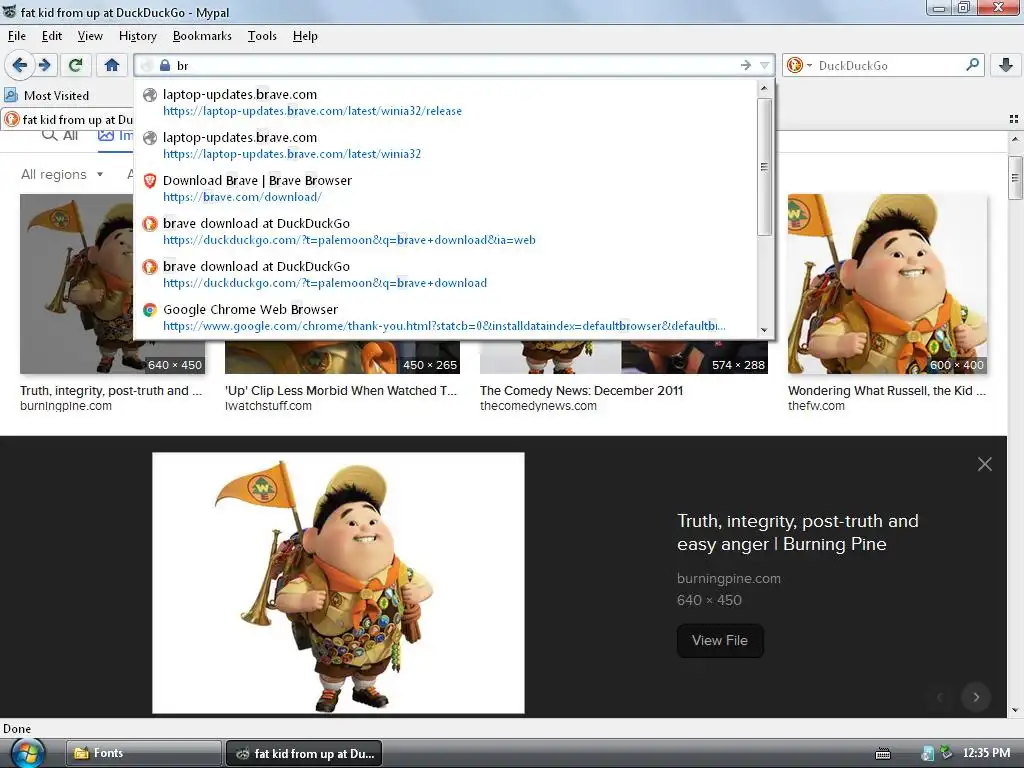The height and width of the screenshot is (768, 1024).
Task: Open the Most Visited bookmarks folder
Action: 47,95
